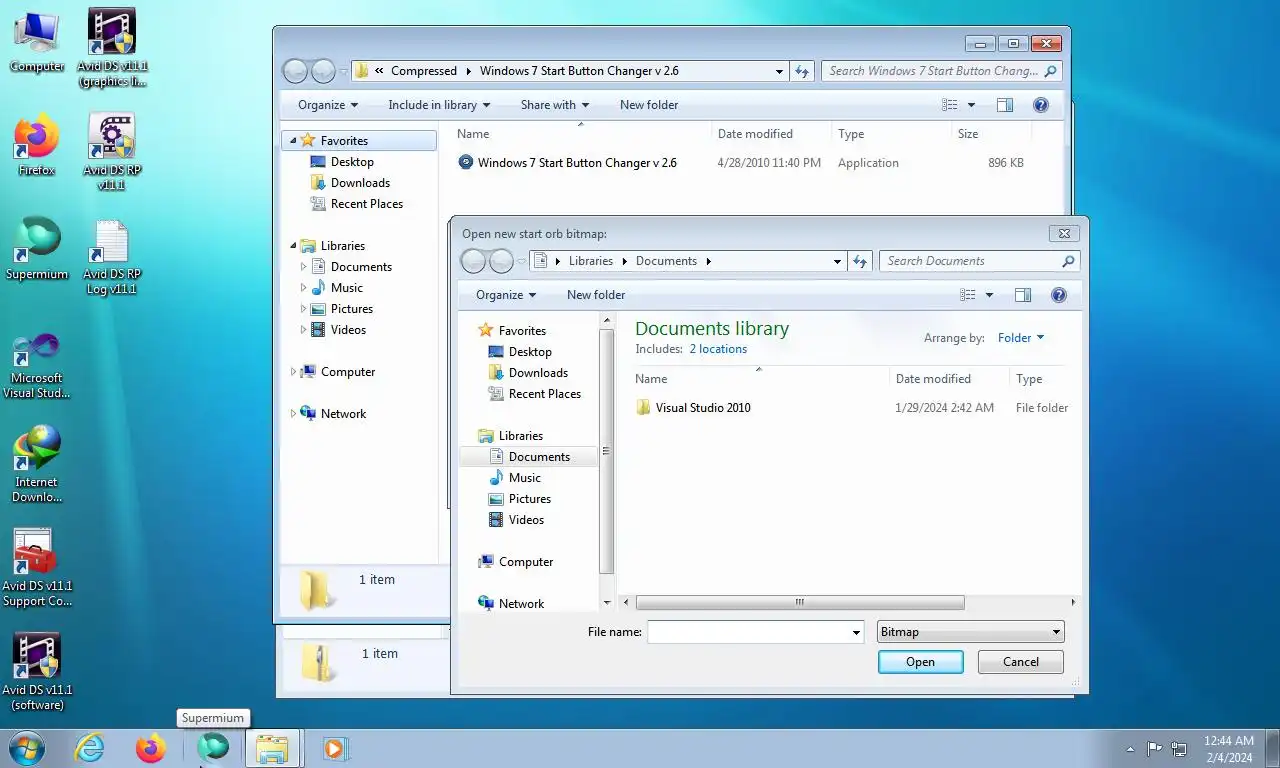Open the Windows Start orb
Image resolution: width=1280 pixels, height=768 pixels.
(26, 748)
